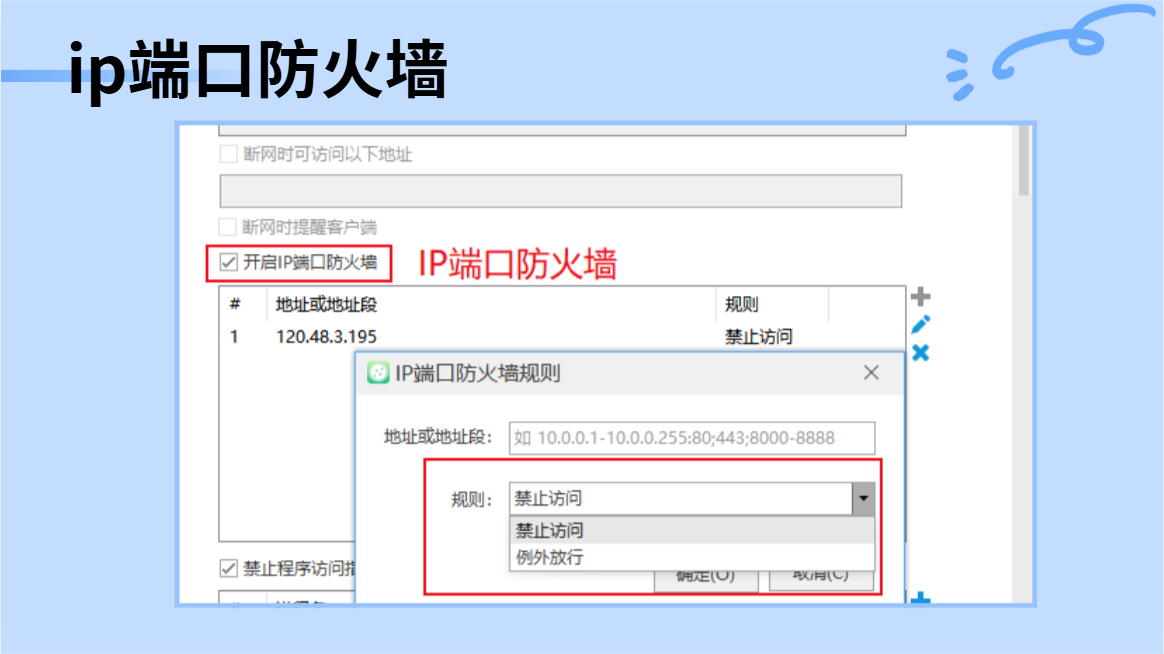
Task: Click the 取消 button in dialog
Action: click(821, 578)
